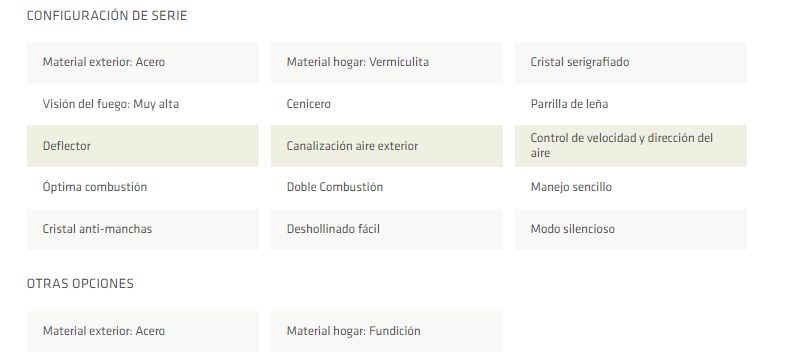Click the empty area right of 'Material hogar: Fundición'
This screenshot has height=361, width=805.
click(630, 331)
